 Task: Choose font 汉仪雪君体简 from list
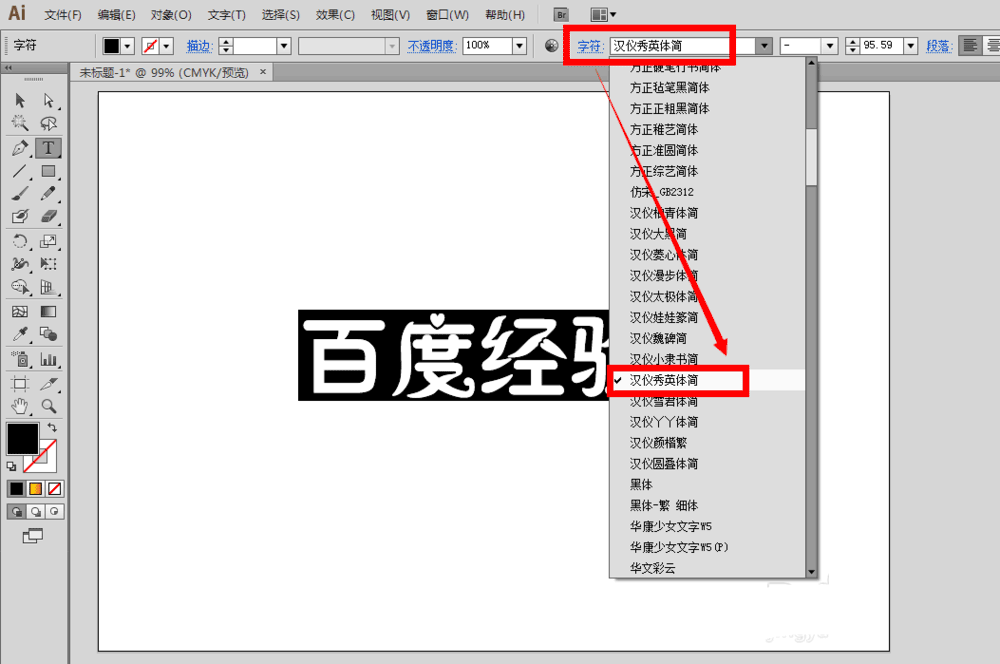(707, 401)
